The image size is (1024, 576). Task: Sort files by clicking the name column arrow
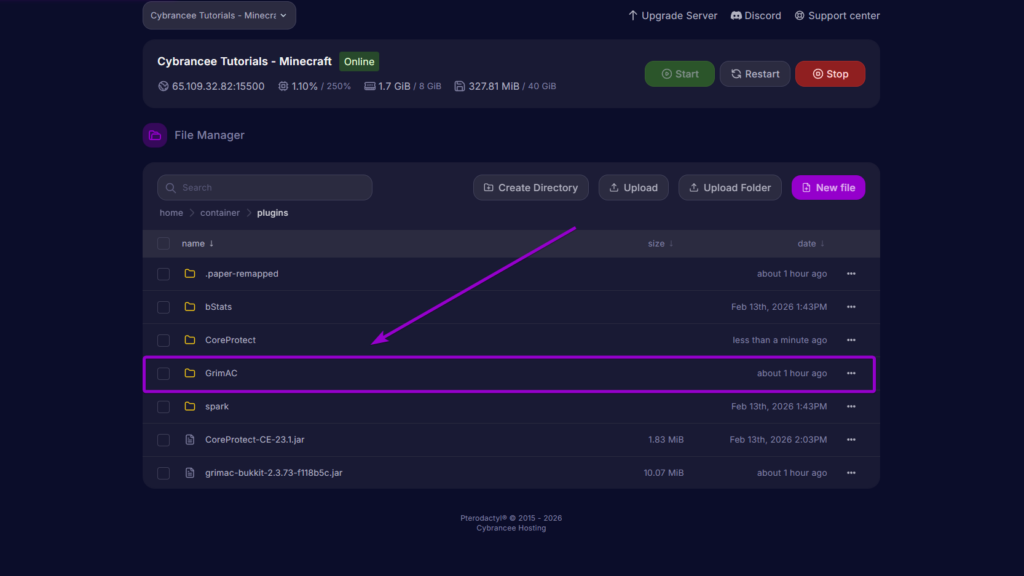coord(209,243)
